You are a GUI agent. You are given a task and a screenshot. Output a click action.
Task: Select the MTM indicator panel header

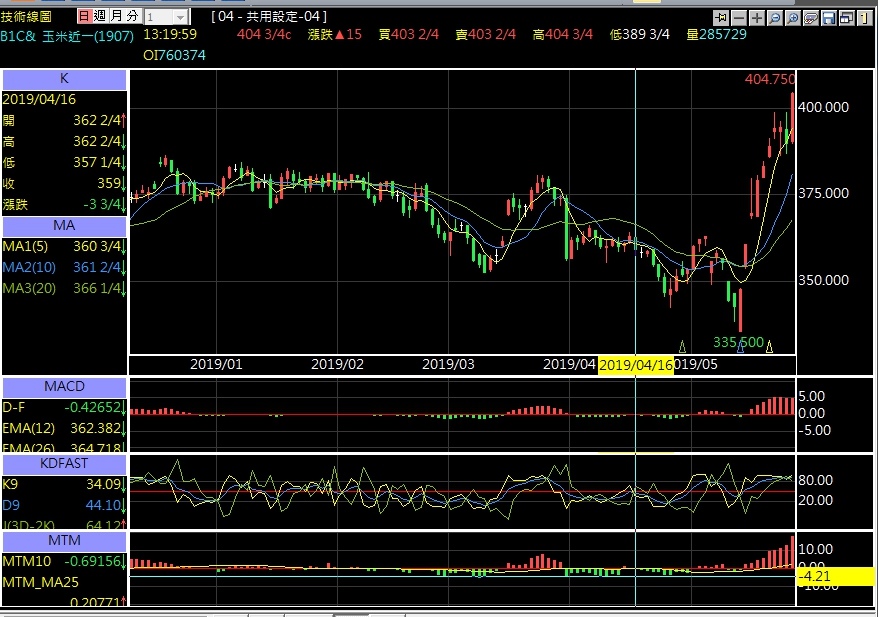(x=64, y=541)
